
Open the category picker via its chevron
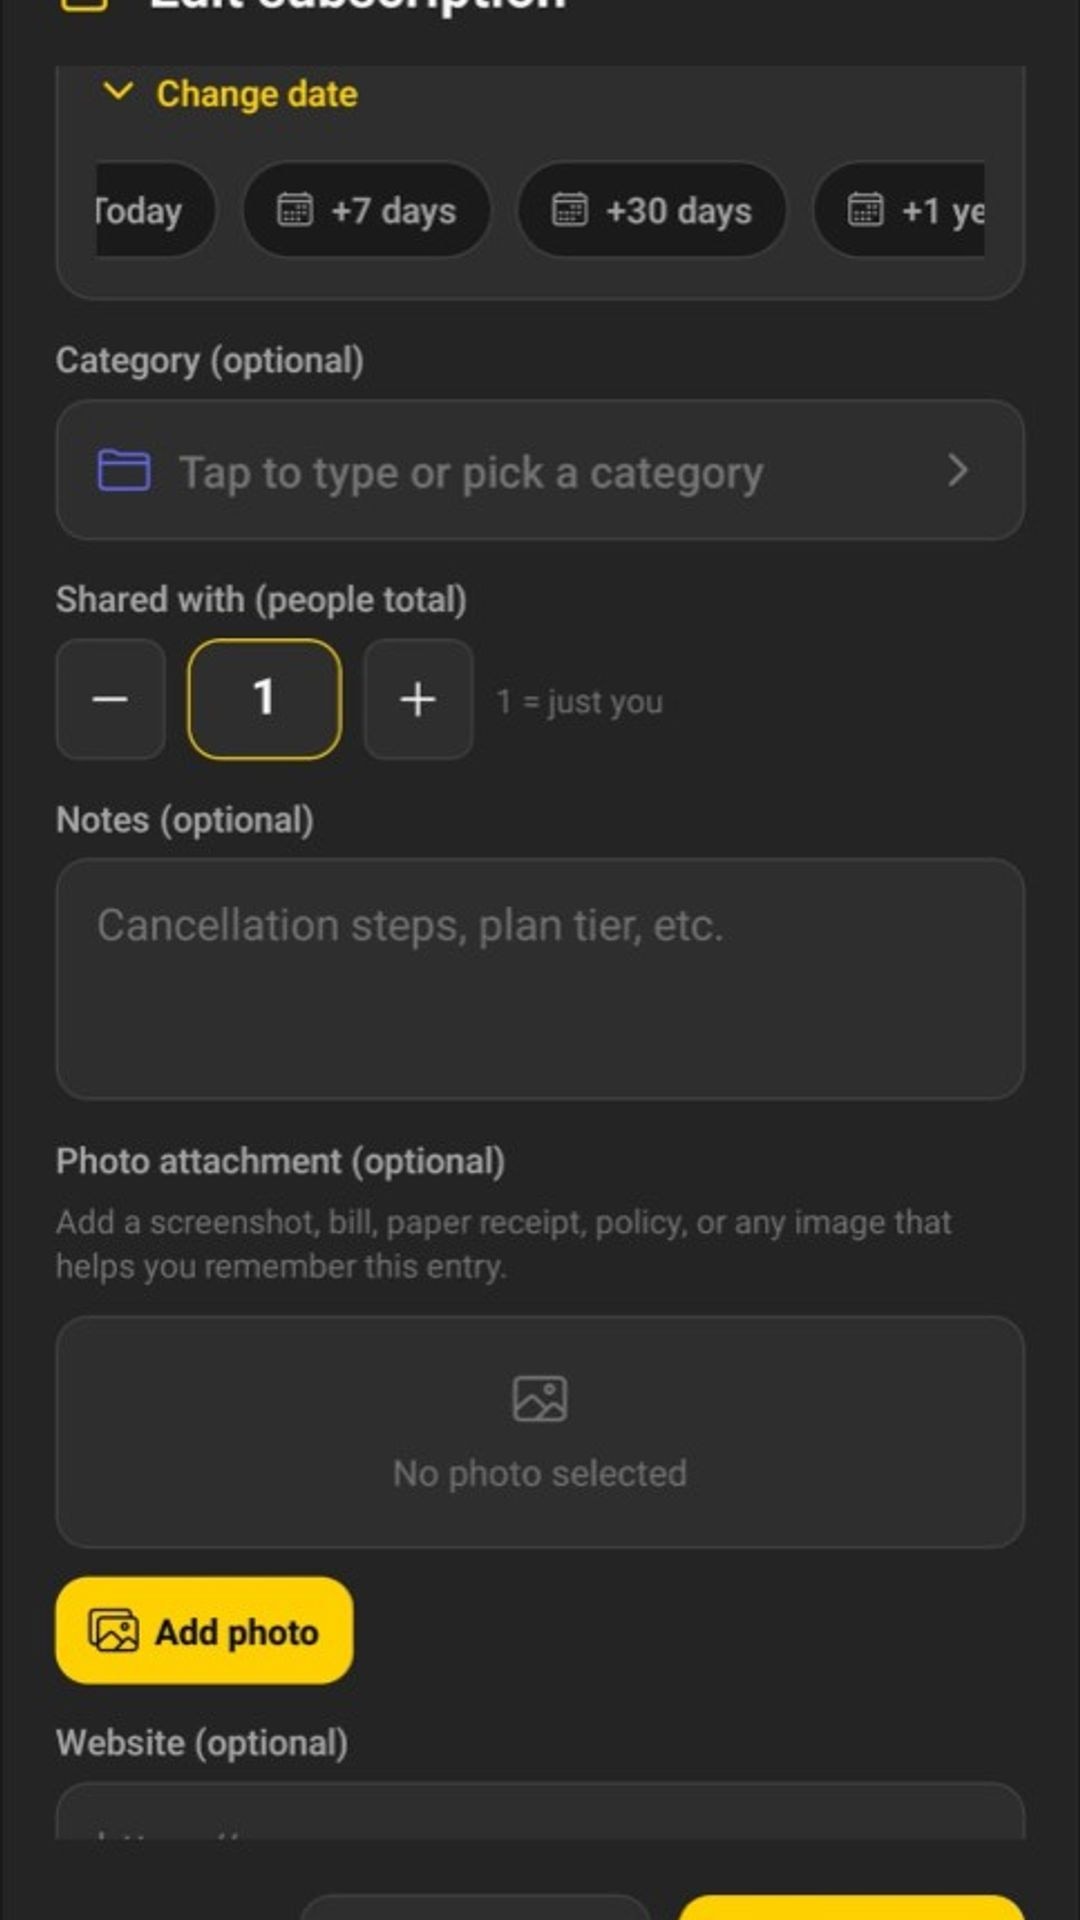[x=958, y=470]
